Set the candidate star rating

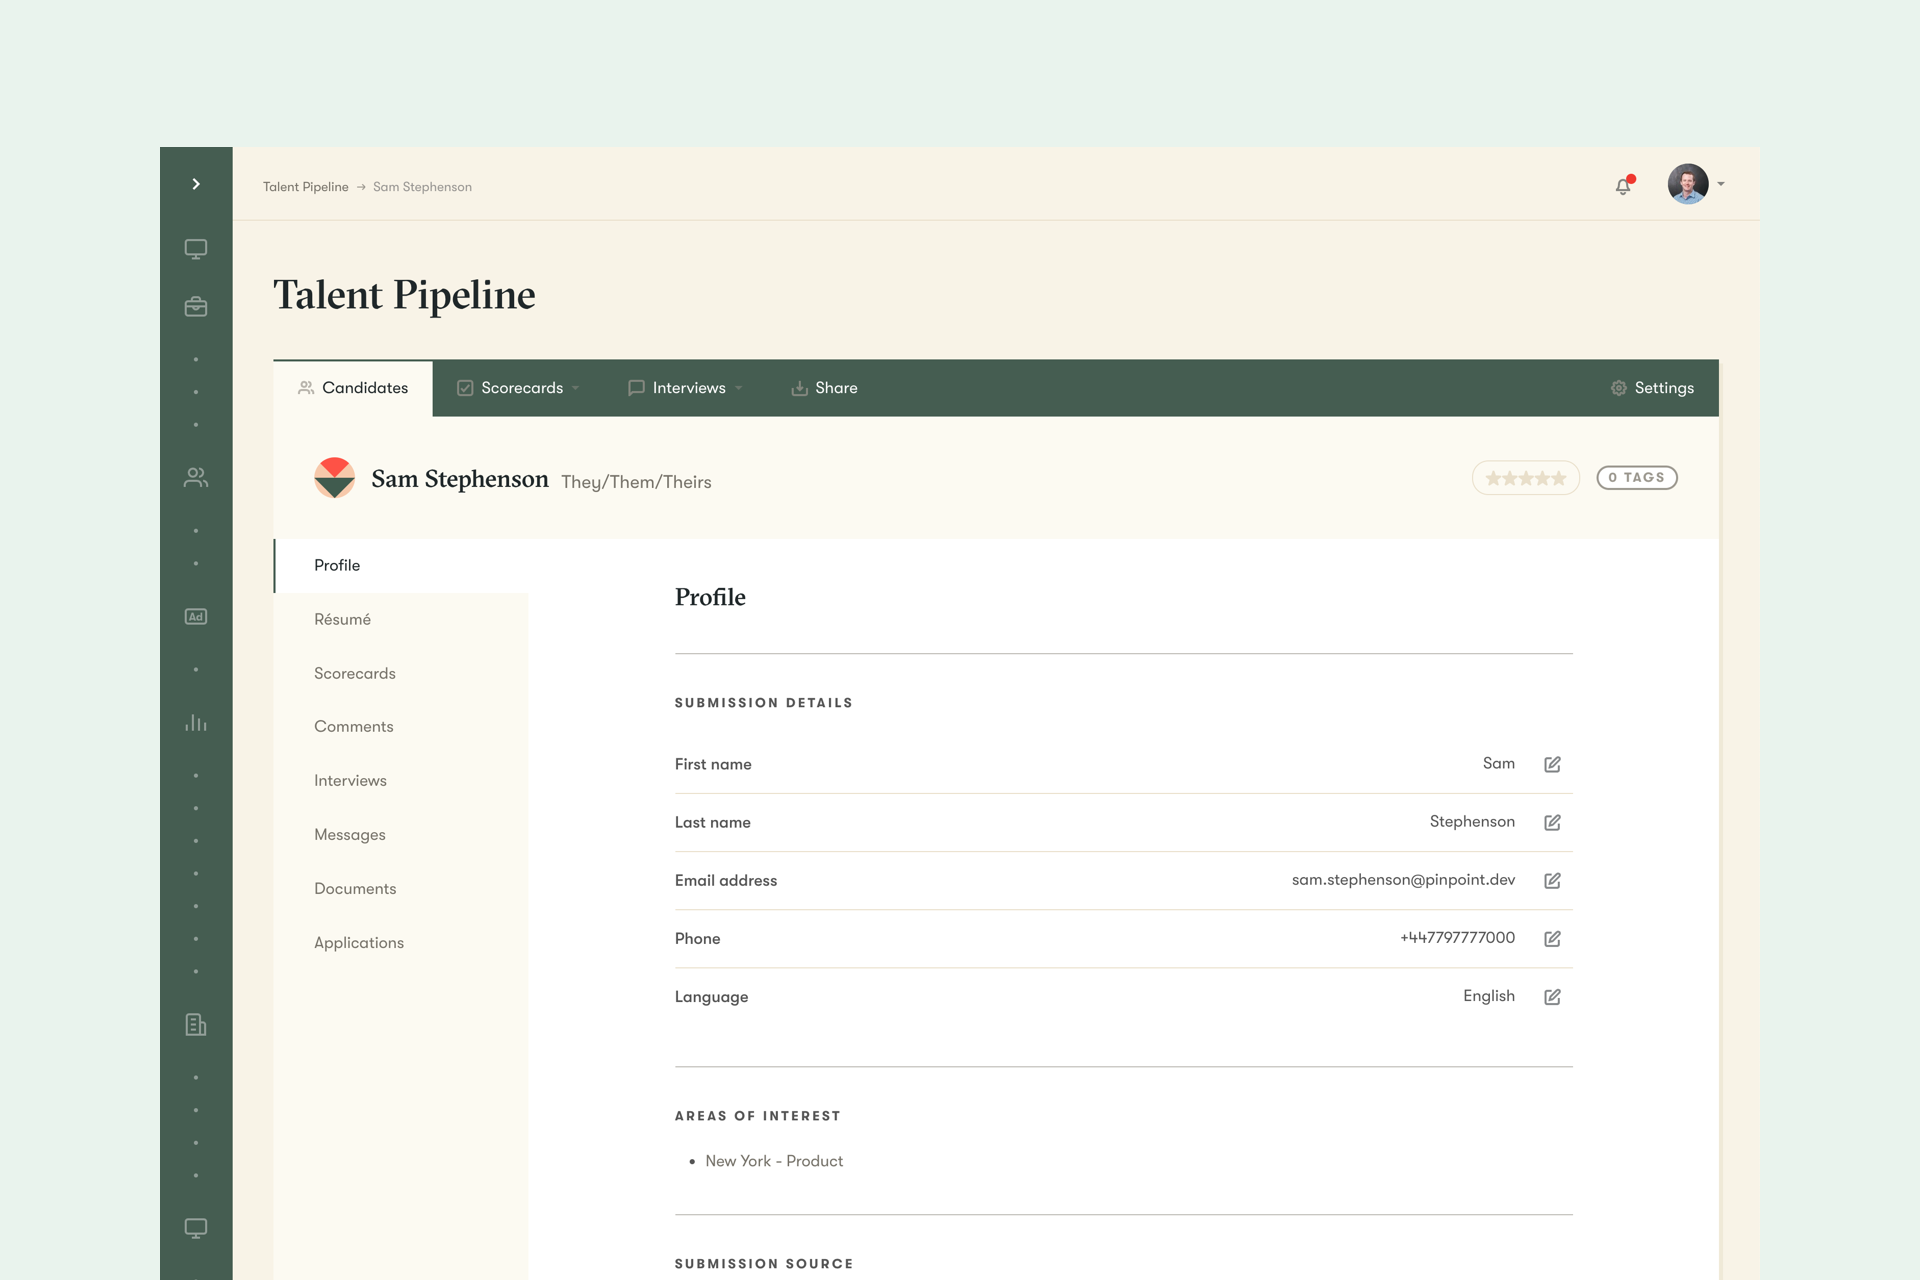[x=1525, y=478]
